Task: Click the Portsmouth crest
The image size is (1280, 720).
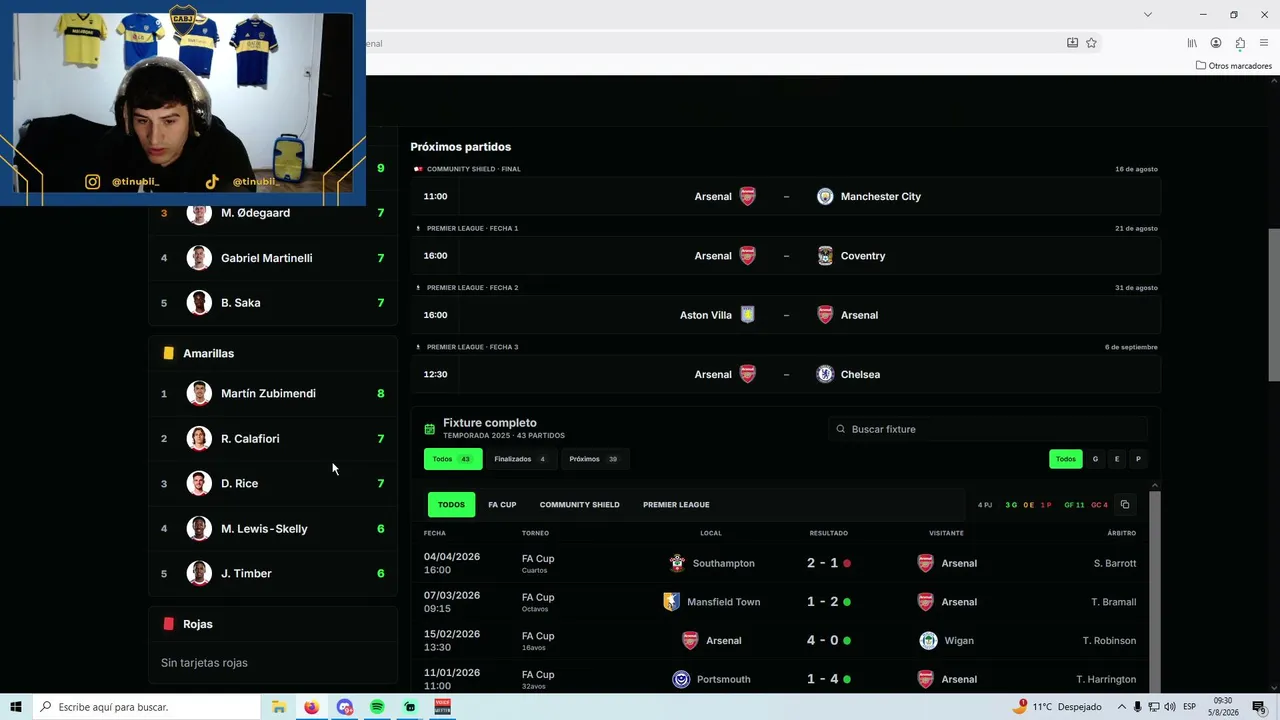Action: click(x=681, y=679)
